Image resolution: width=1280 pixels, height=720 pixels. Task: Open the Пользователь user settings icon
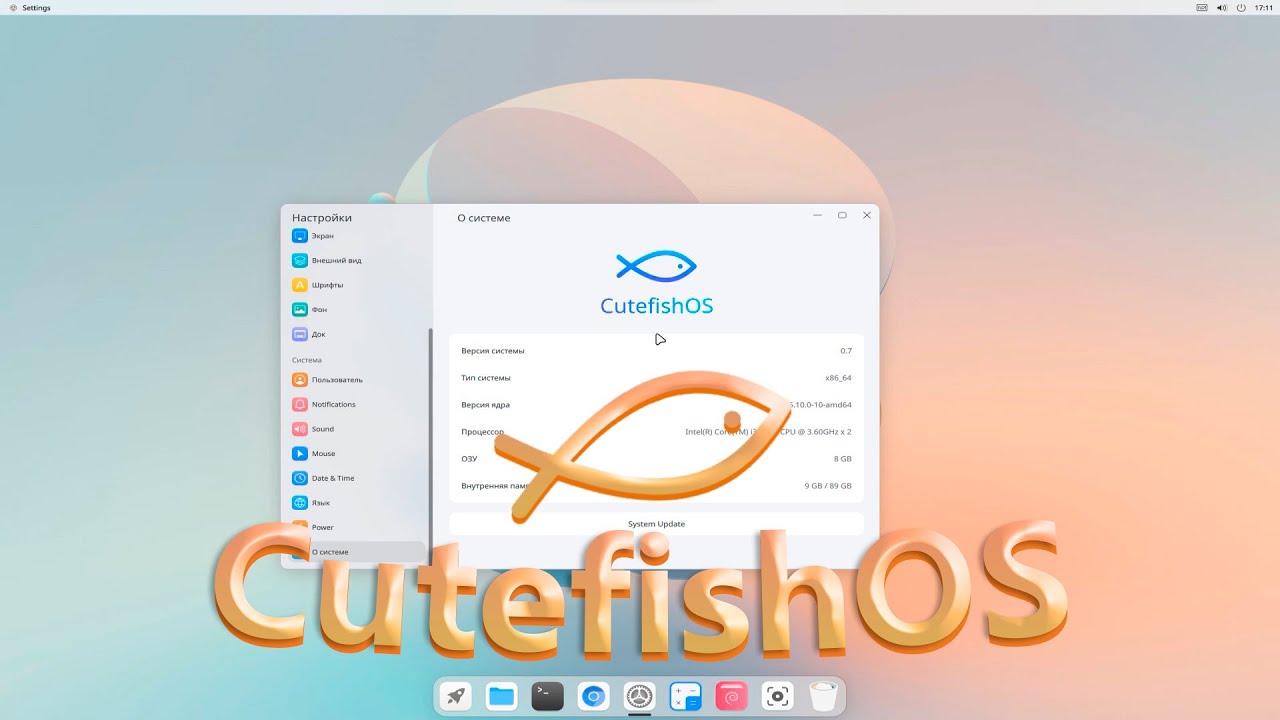click(299, 380)
